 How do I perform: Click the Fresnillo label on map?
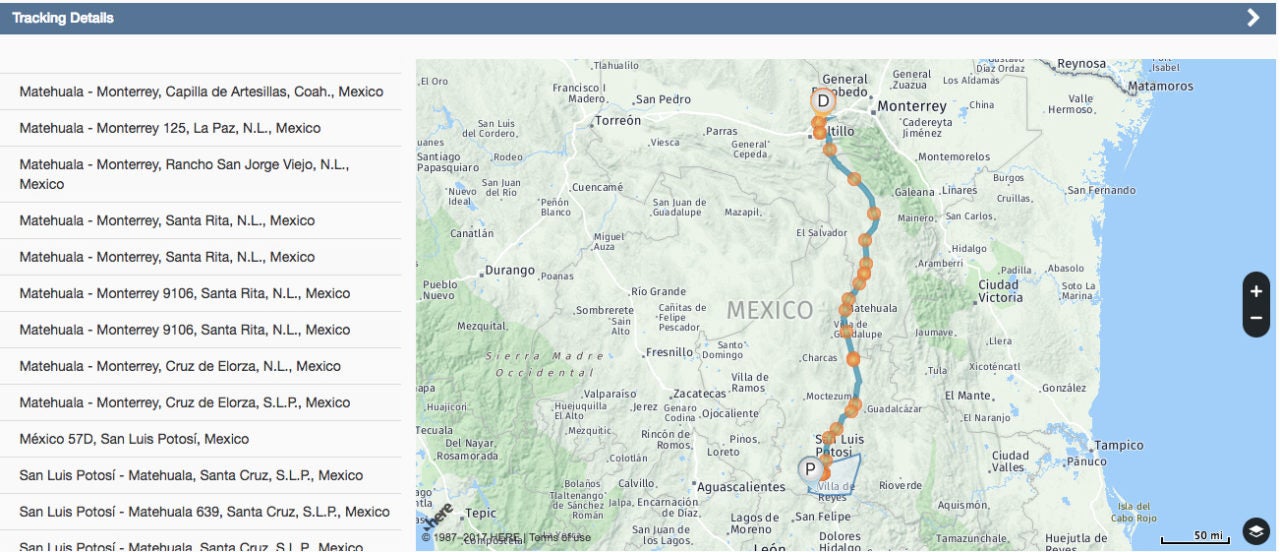pos(669,352)
